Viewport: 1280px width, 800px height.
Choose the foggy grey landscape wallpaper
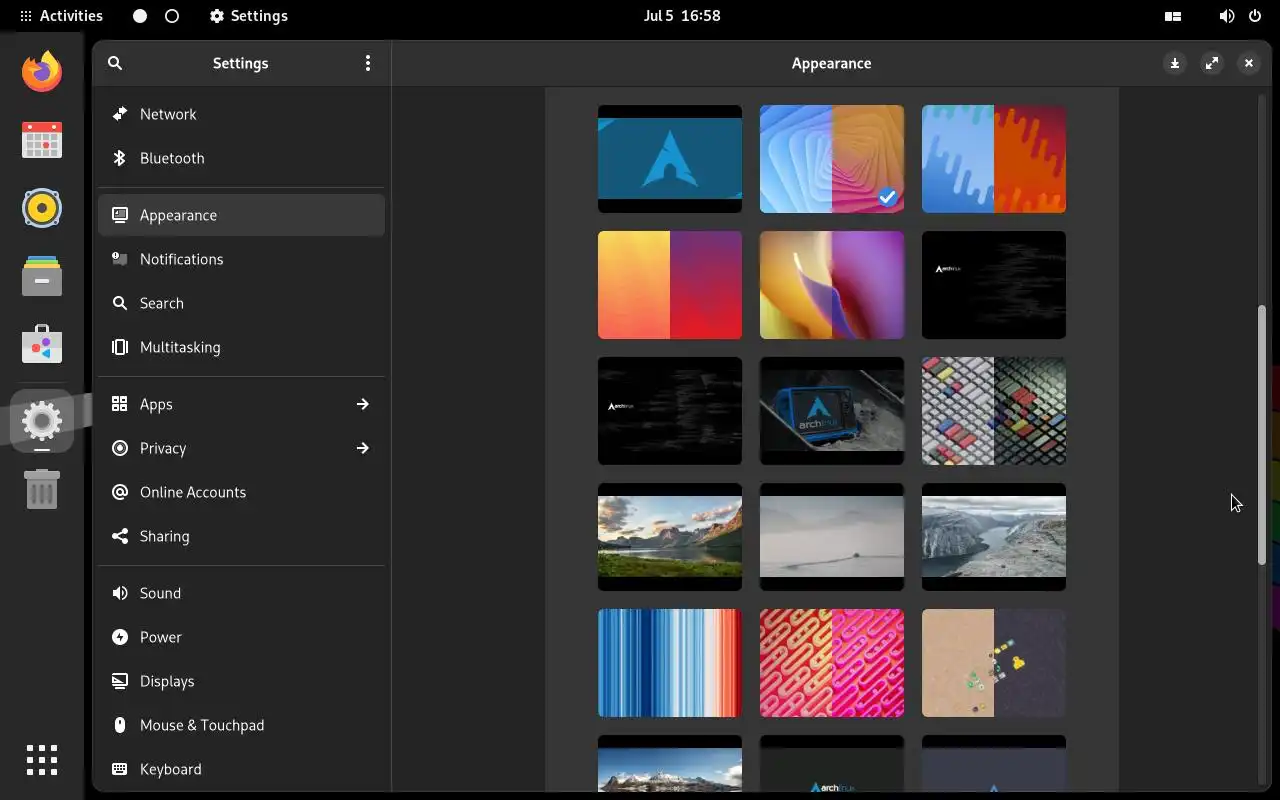[x=832, y=537]
